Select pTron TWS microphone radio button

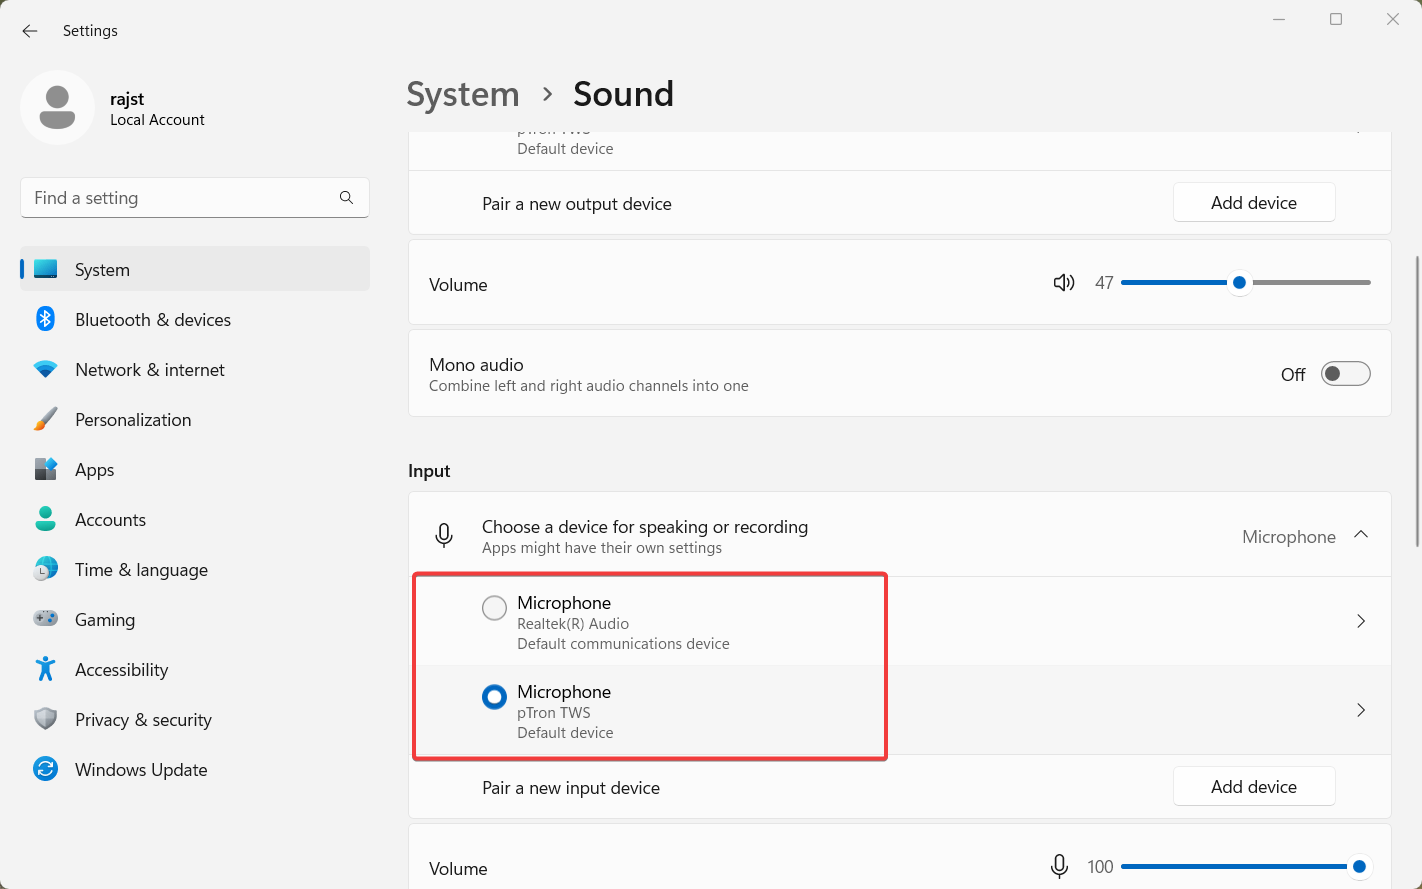494,697
